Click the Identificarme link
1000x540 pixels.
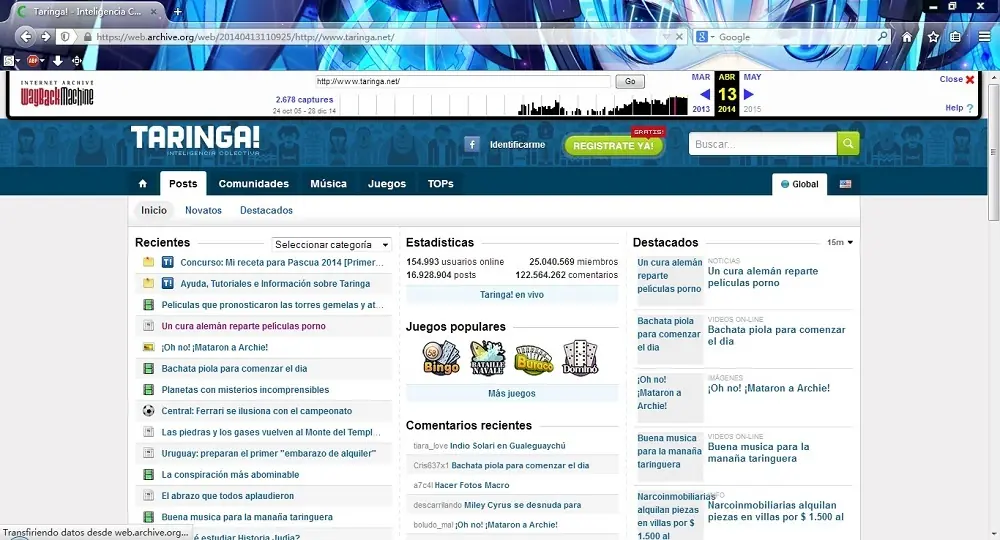pyautogui.click(x=517, y=145)
